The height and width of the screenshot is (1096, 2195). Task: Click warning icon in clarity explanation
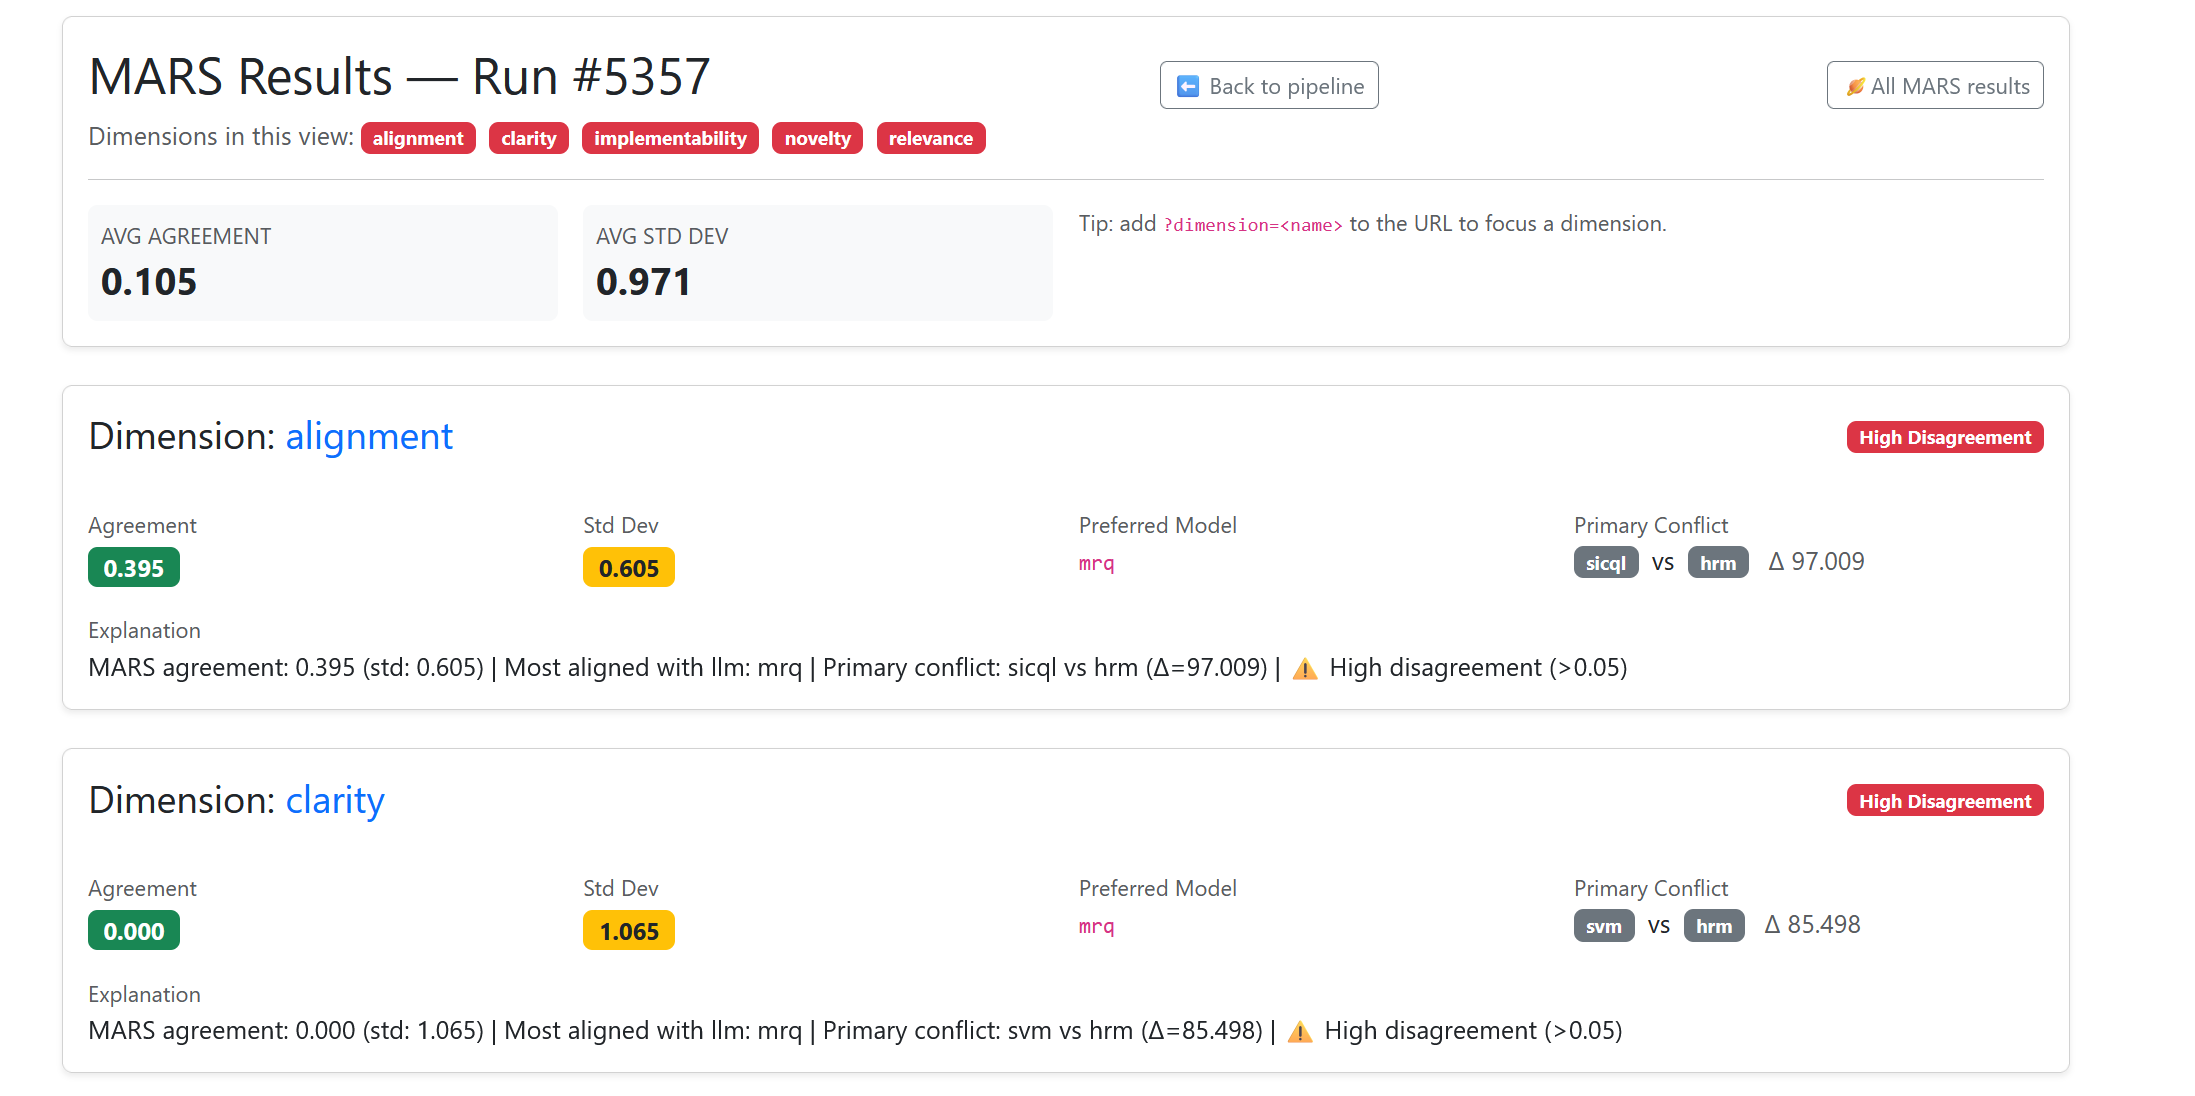click(x=1299, y=1032)
